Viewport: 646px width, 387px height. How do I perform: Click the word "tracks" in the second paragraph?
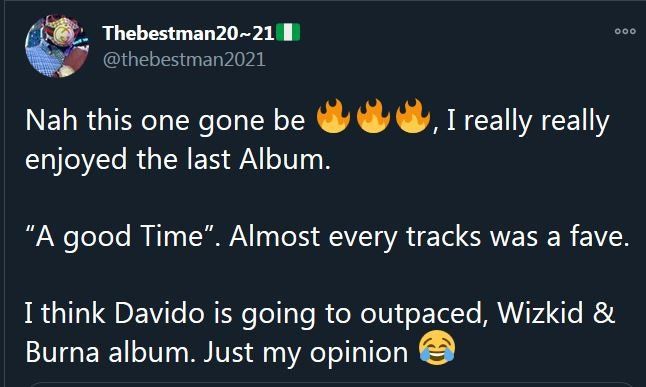click(443, 236)
